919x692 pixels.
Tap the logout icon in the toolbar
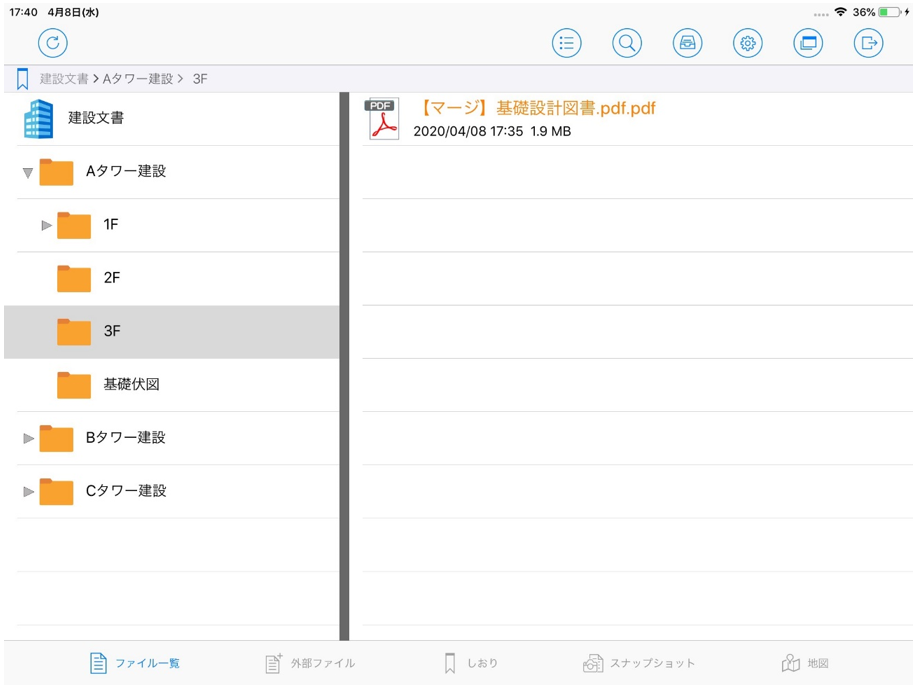[868, 43]
